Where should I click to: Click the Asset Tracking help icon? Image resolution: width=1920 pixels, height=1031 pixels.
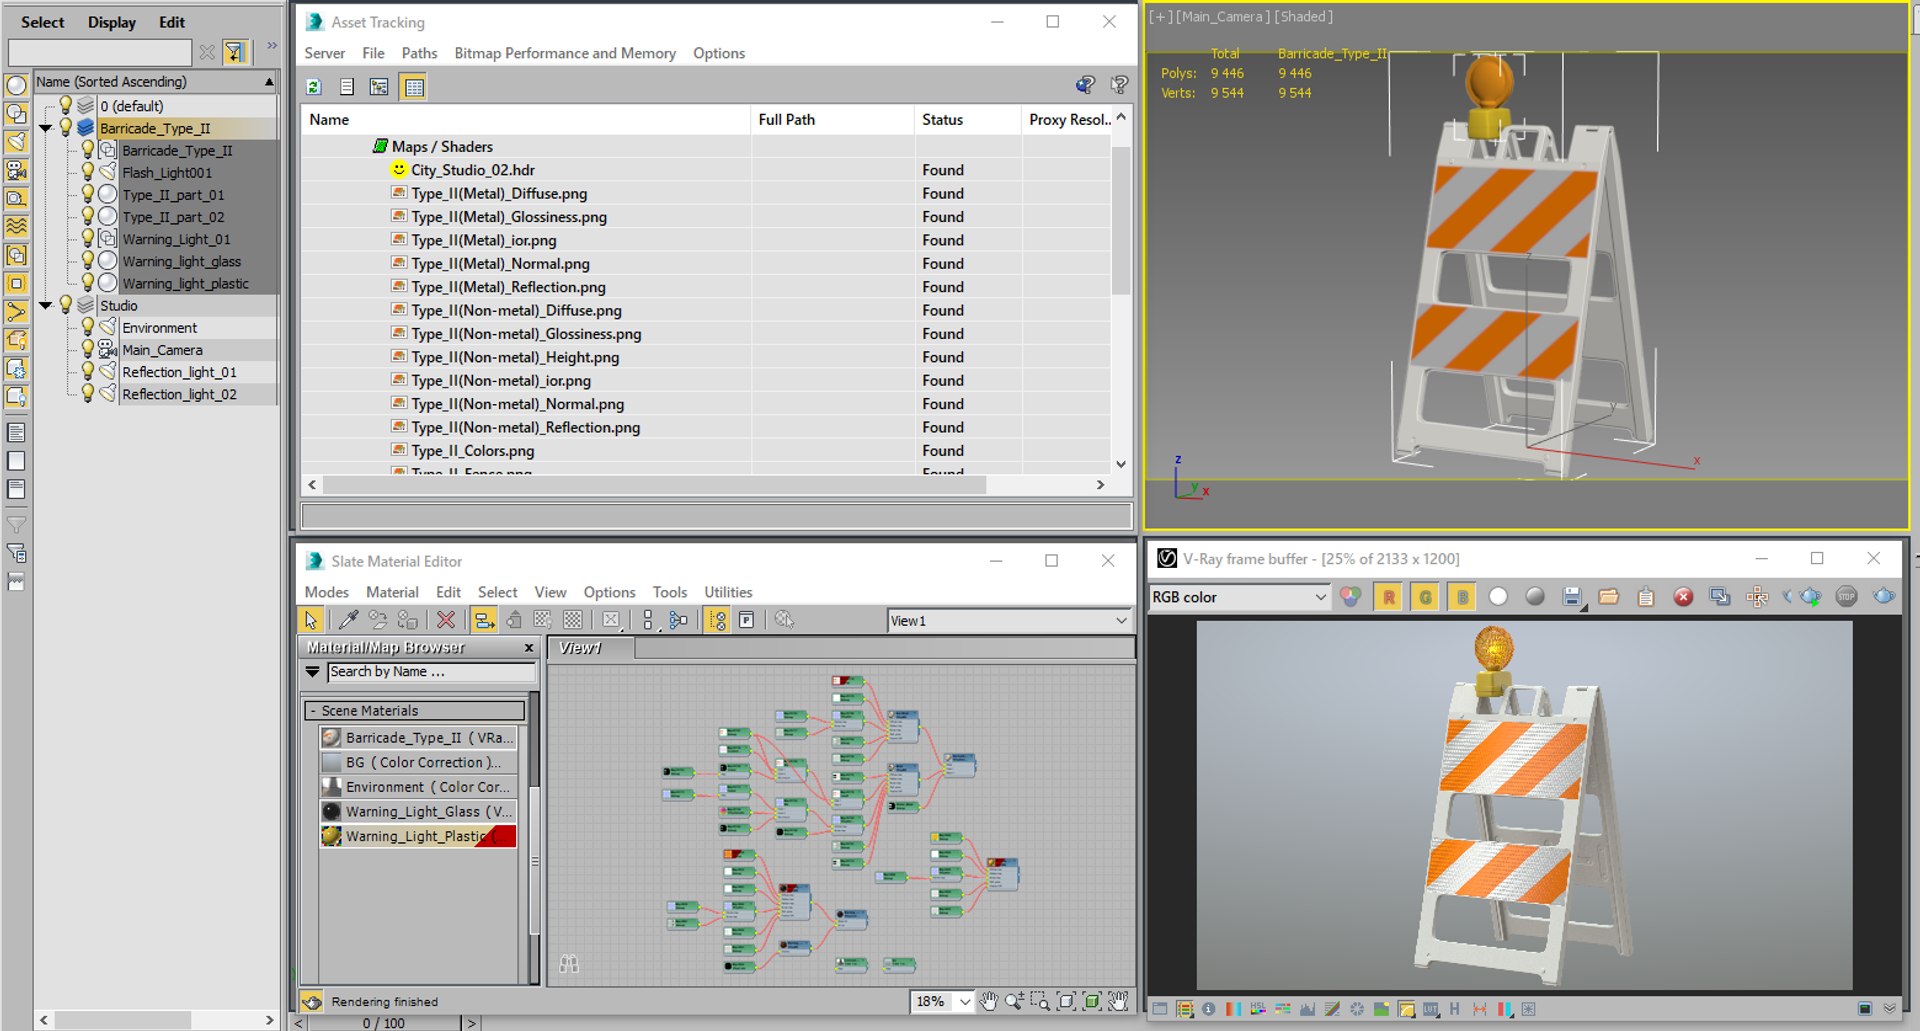[x=1119, y=85]
